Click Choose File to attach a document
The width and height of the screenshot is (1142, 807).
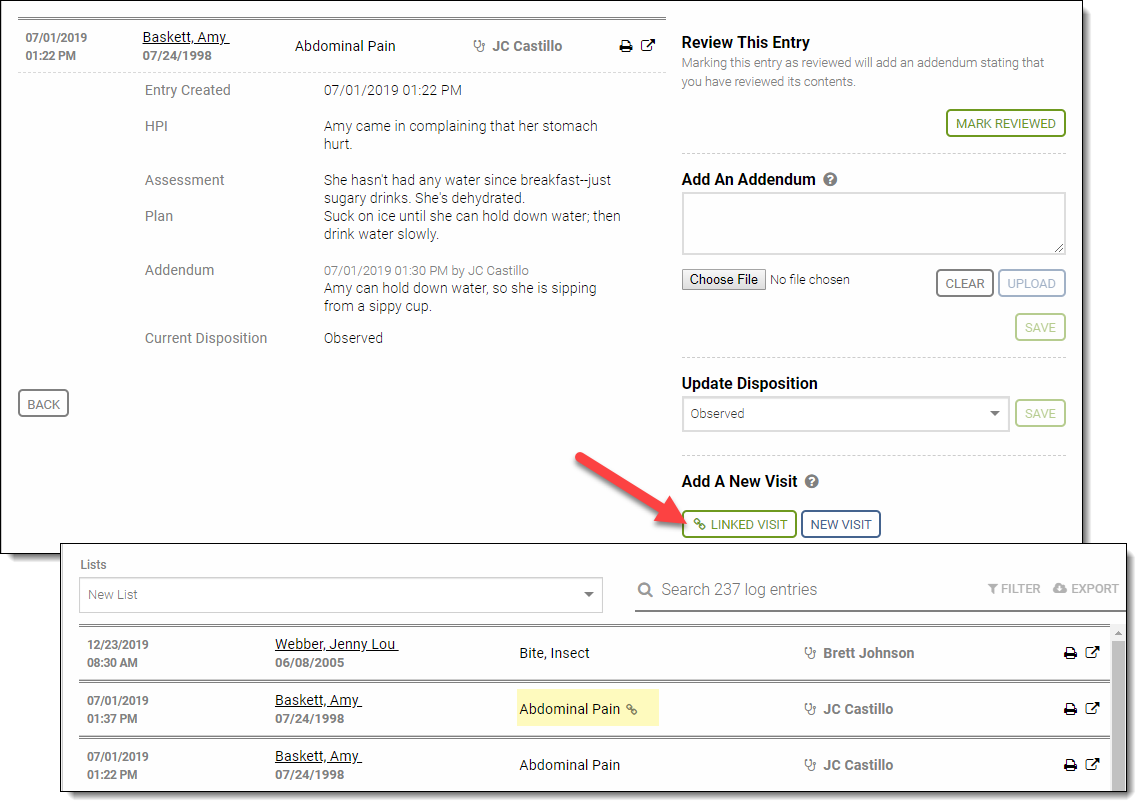[724, 280]
